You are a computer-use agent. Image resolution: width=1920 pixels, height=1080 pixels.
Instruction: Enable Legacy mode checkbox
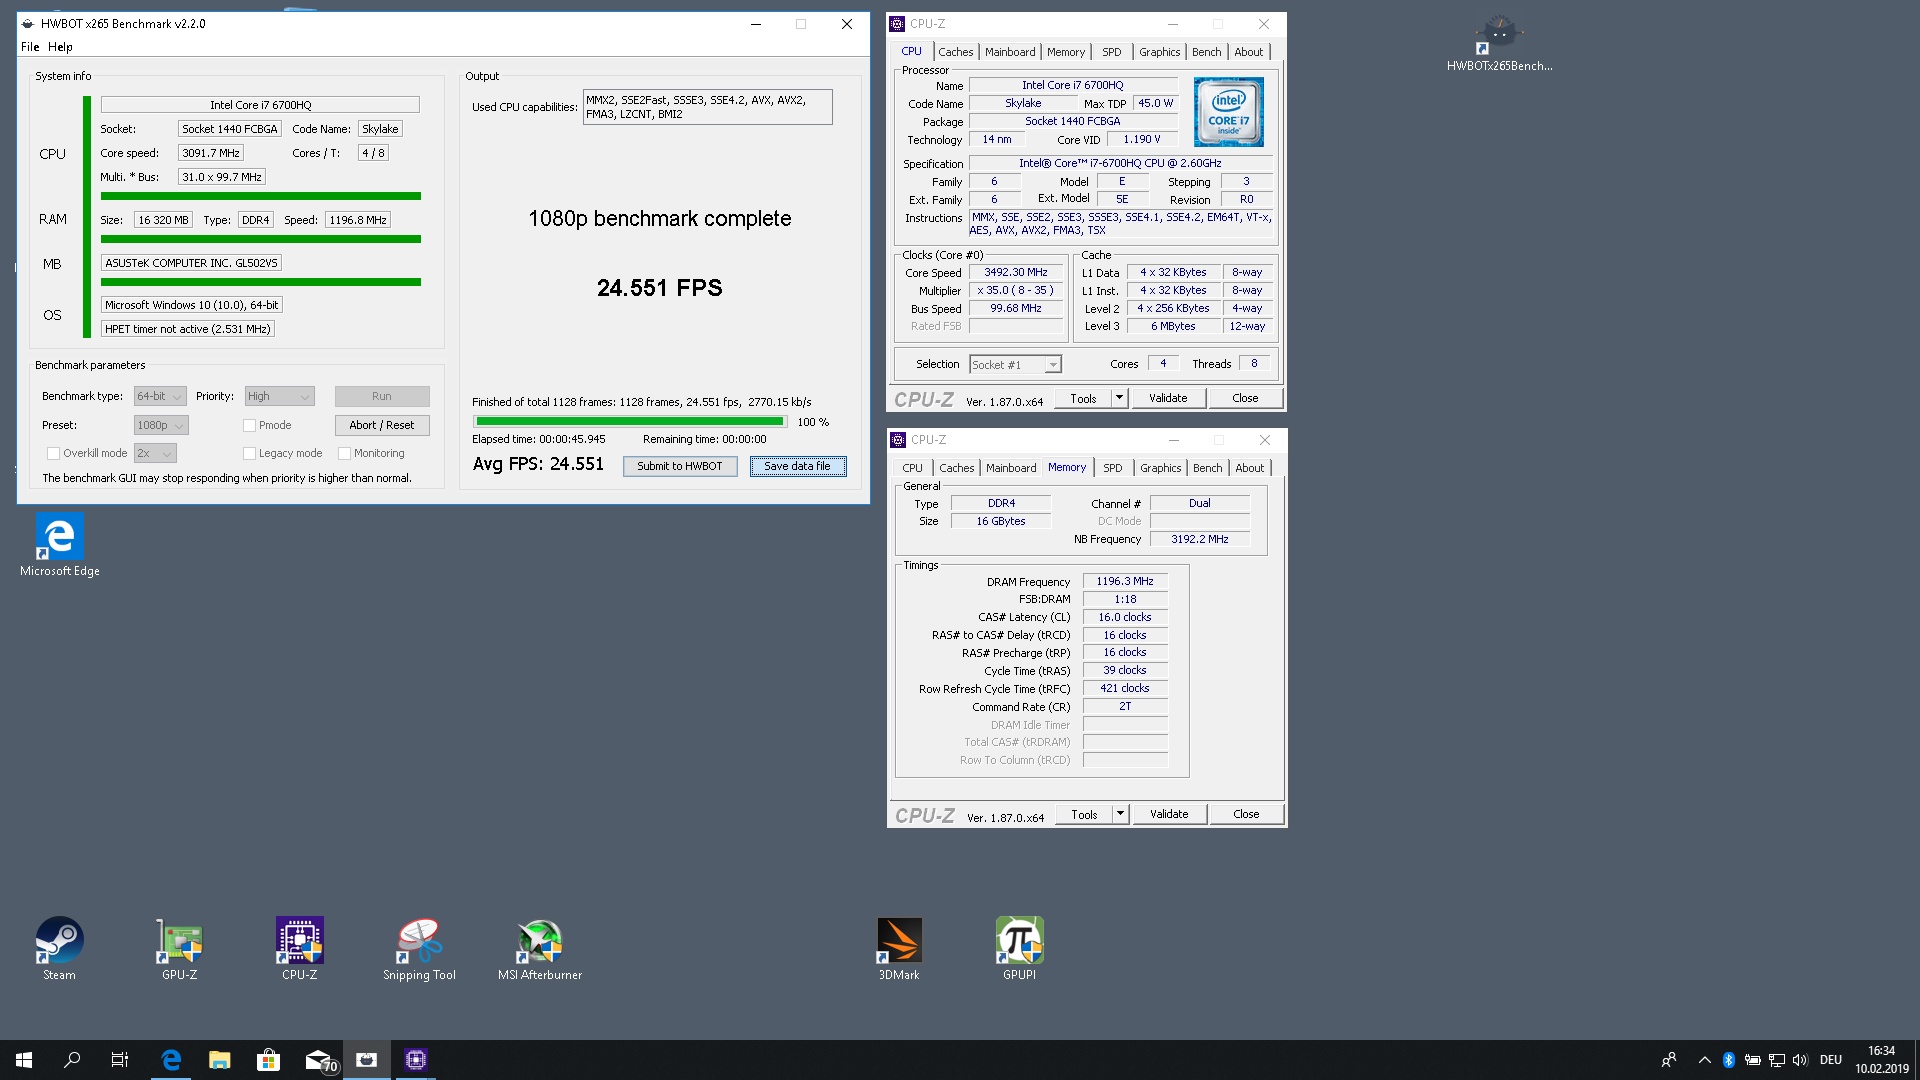[x=249, y=453]
